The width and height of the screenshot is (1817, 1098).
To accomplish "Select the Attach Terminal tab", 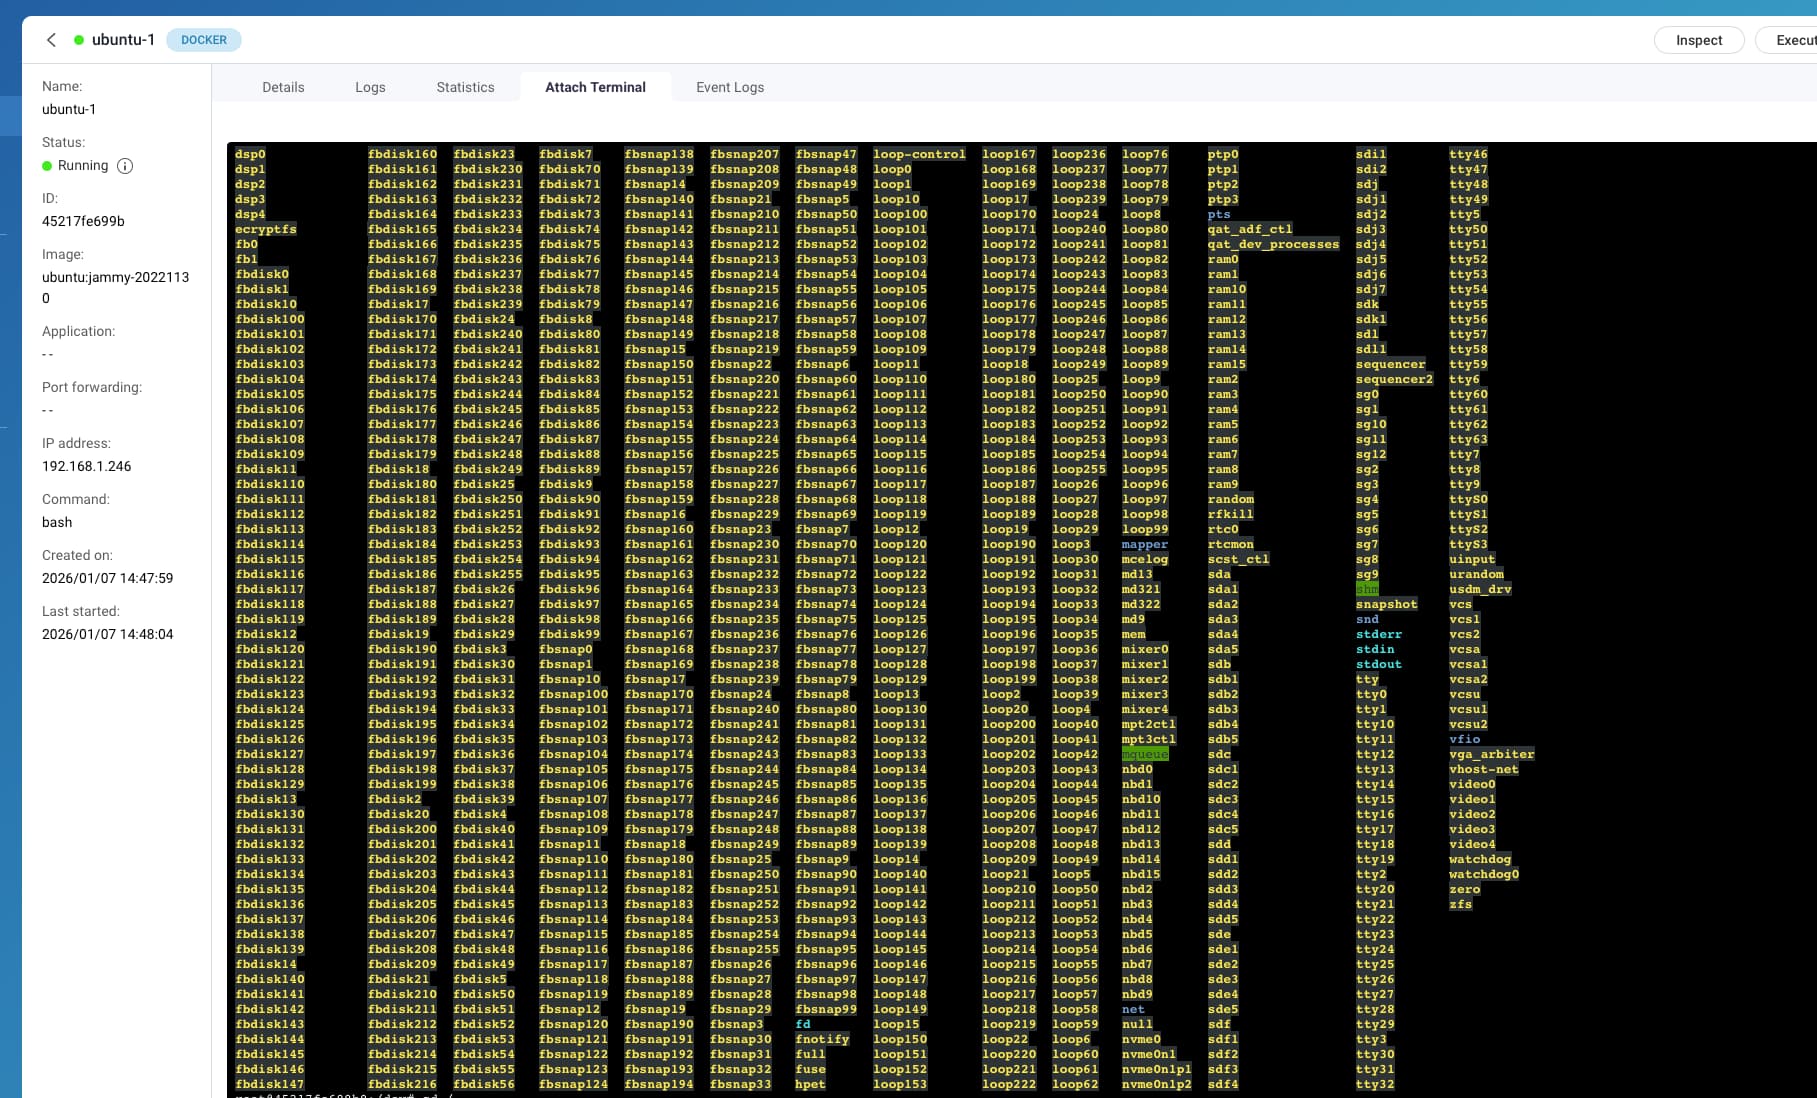I will point(595,87).
